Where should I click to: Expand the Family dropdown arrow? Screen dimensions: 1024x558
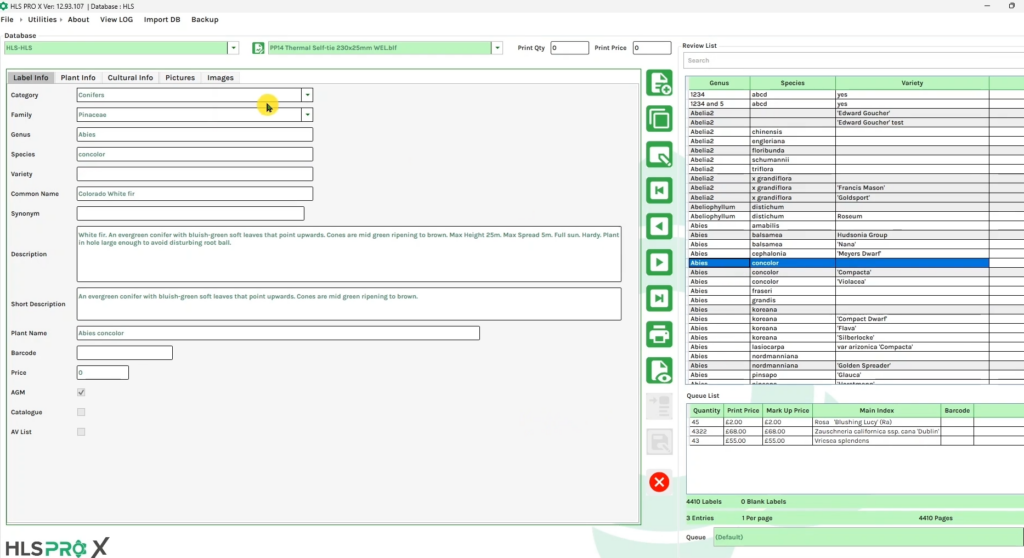coord(307,114)
